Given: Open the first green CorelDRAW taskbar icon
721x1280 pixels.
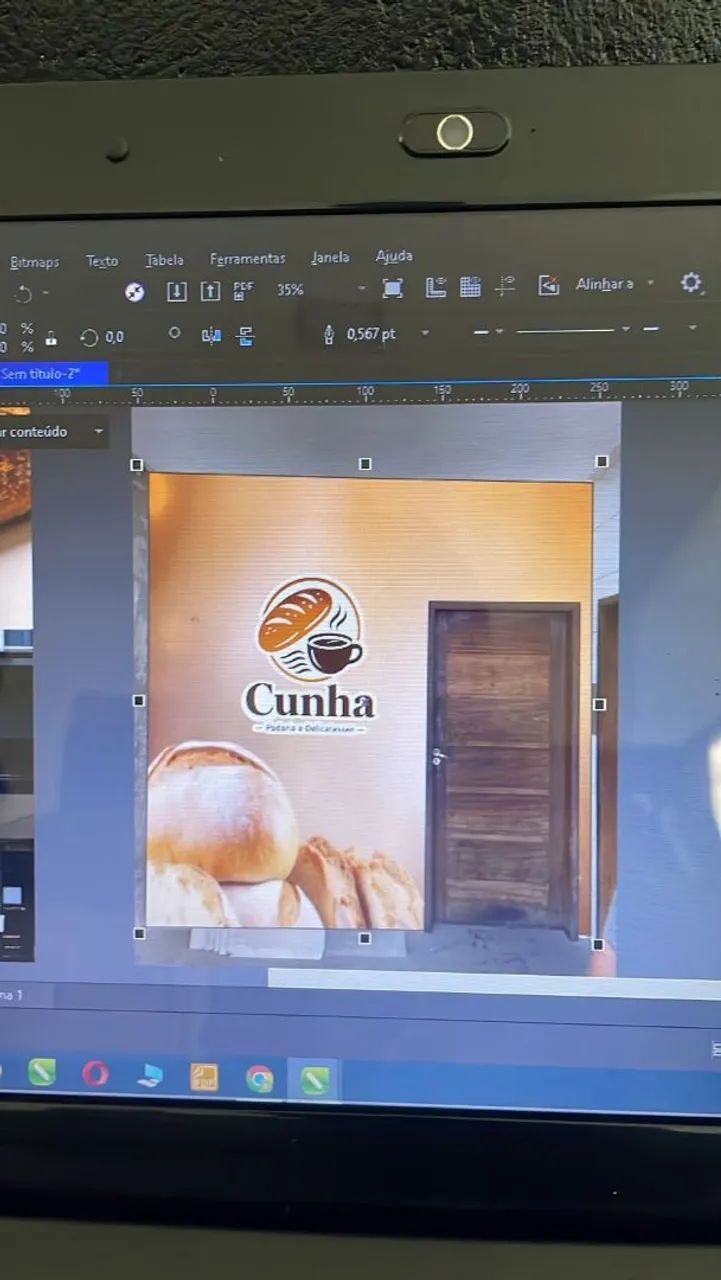Looking at the screenshot, I should (42, 1072).
